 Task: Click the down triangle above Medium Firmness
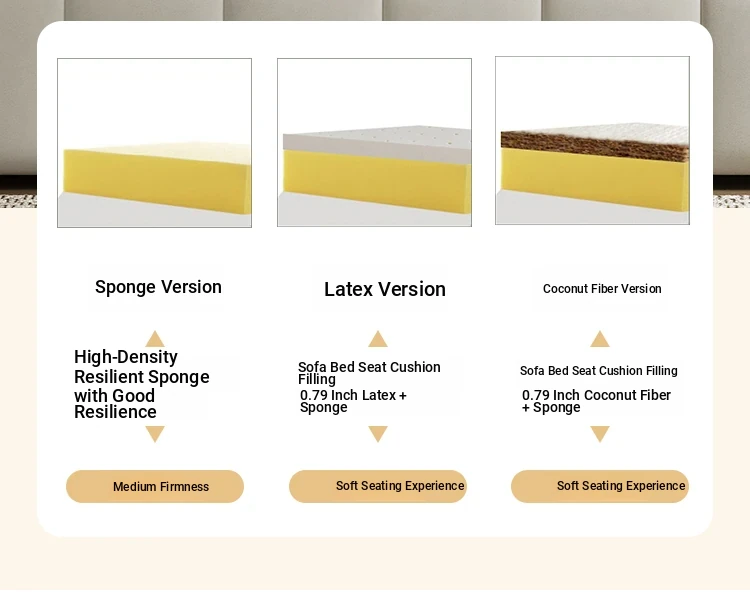[154, 434]
